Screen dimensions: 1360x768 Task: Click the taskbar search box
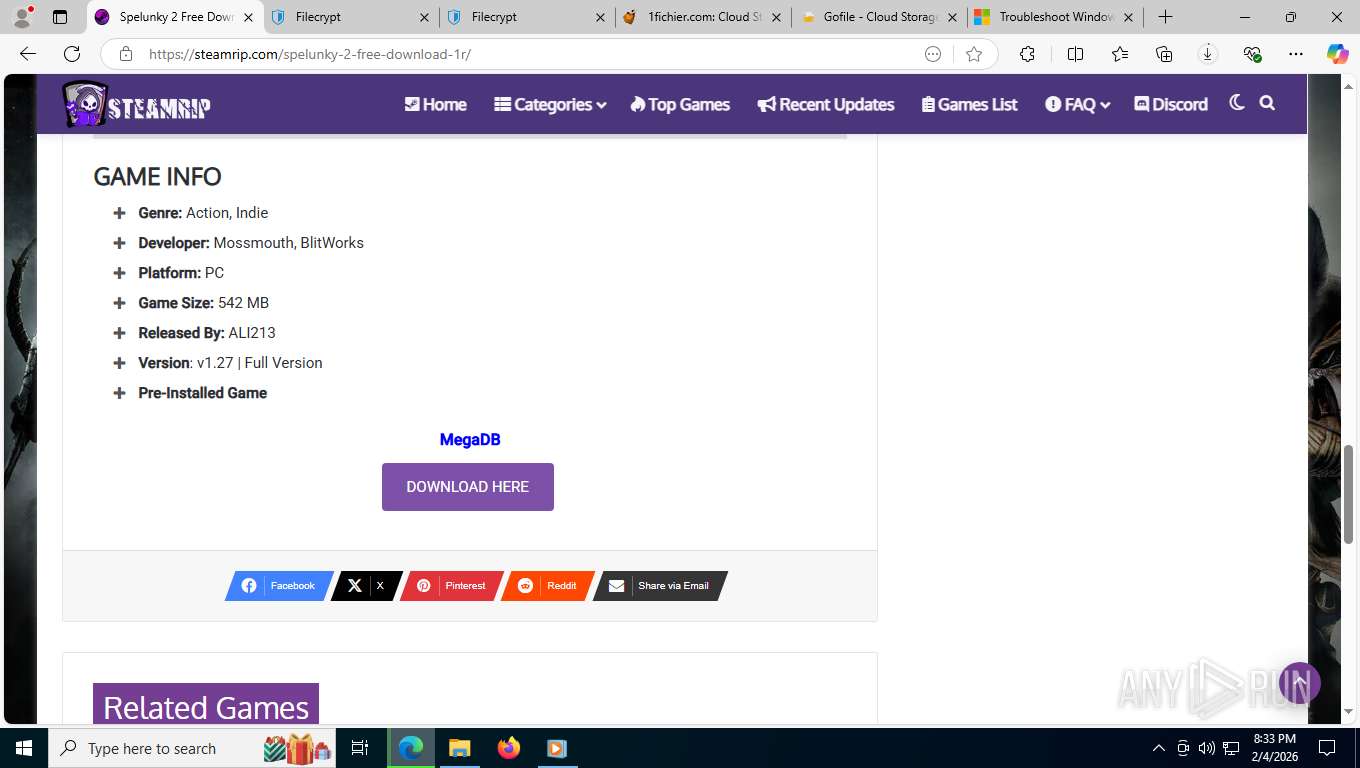tap(192, 748)
